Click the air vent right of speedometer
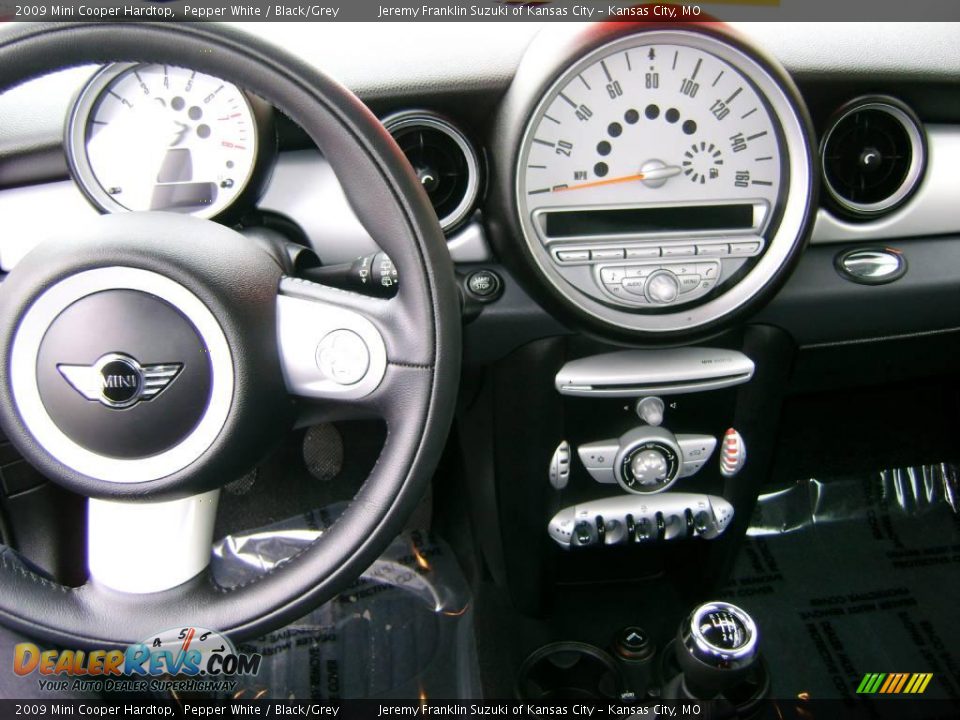 872,157
